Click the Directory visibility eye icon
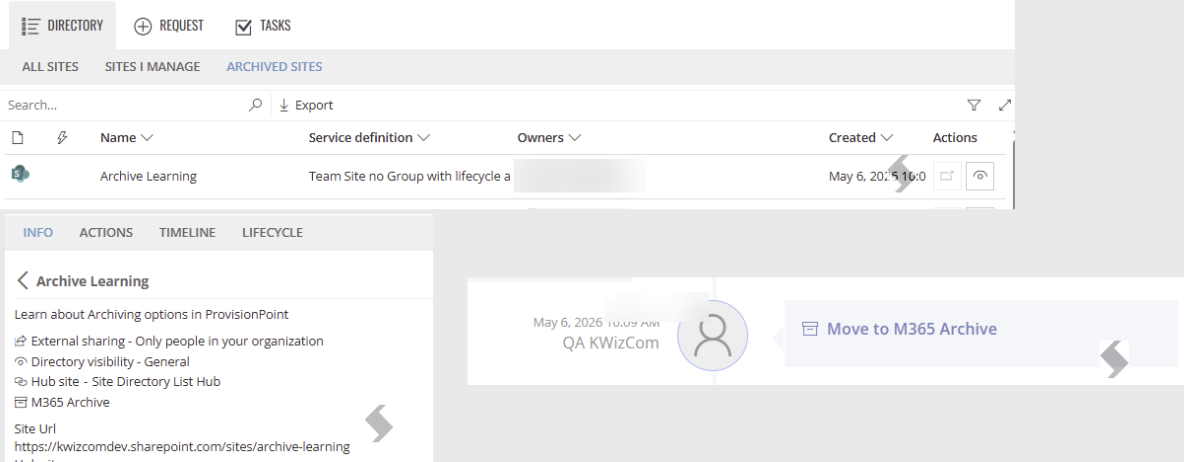The image size is (1184, 462). [20, 362]
